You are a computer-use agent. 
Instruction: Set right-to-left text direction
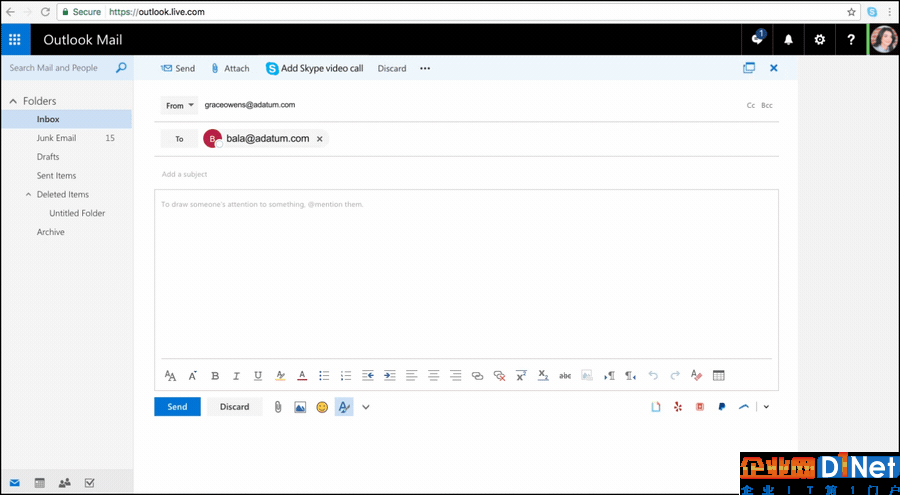coord(631,376)
